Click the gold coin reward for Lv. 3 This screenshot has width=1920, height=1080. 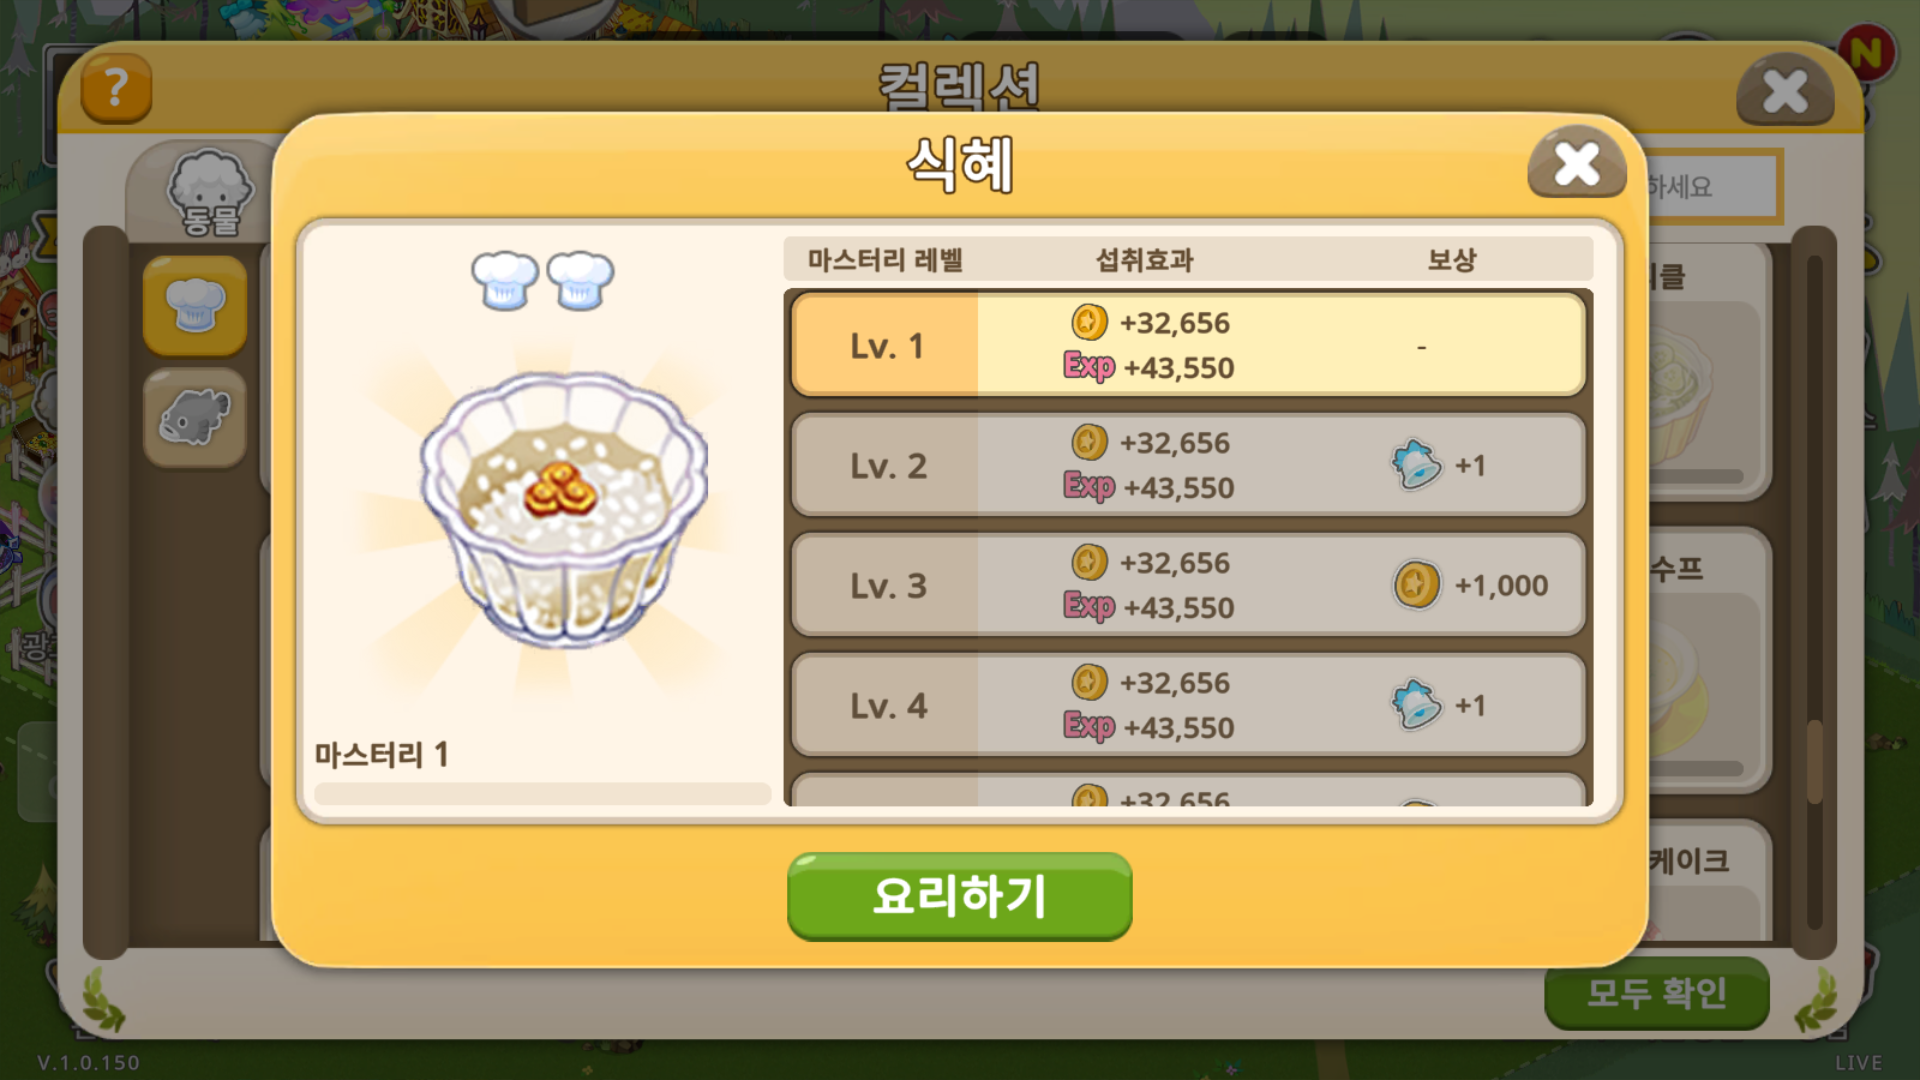(1416, 585)
